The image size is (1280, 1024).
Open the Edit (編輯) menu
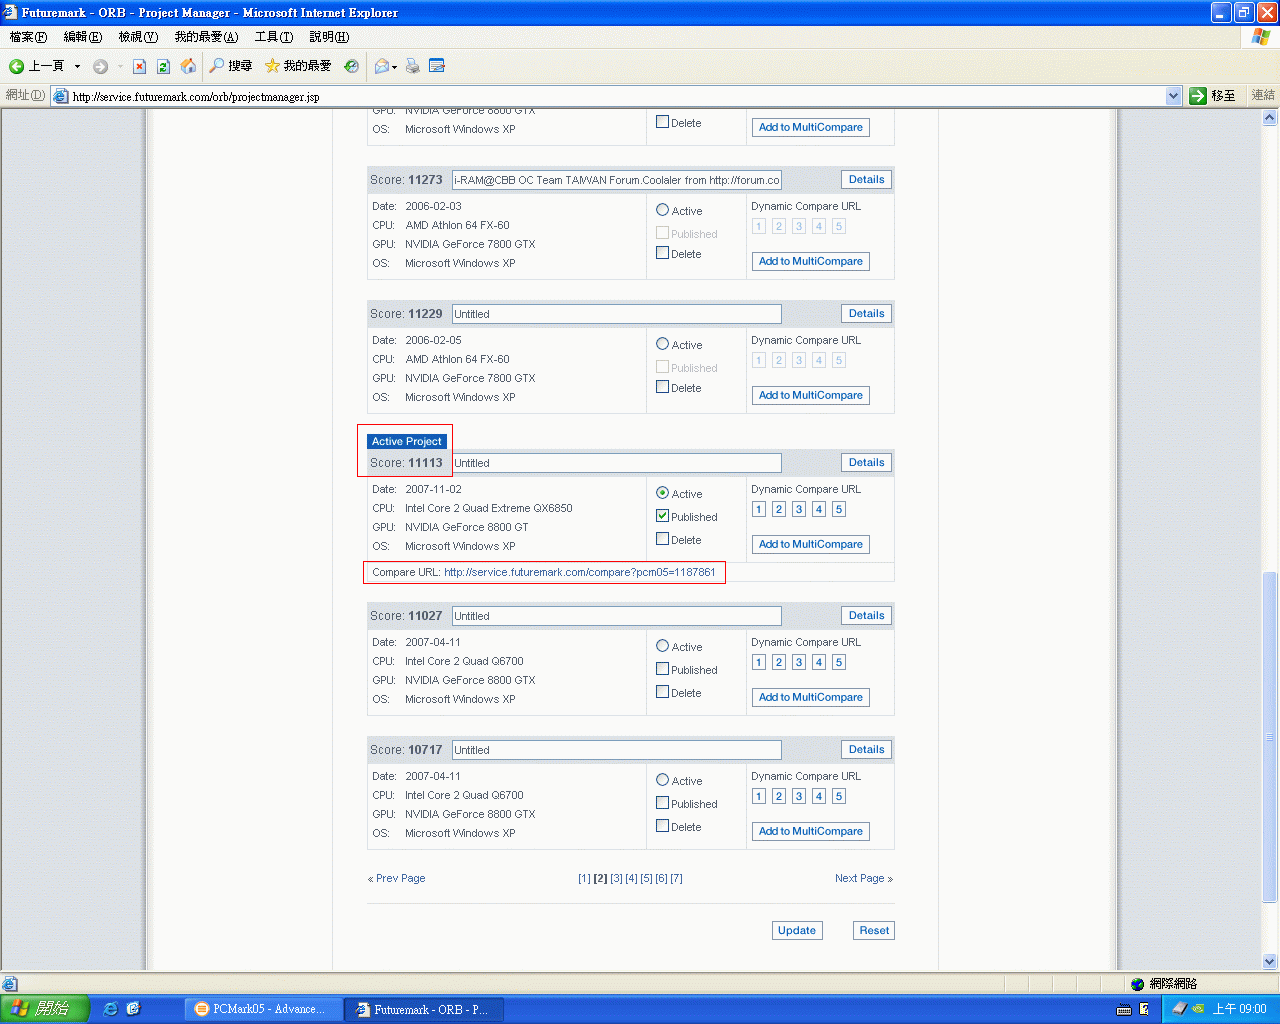[83, 37]
